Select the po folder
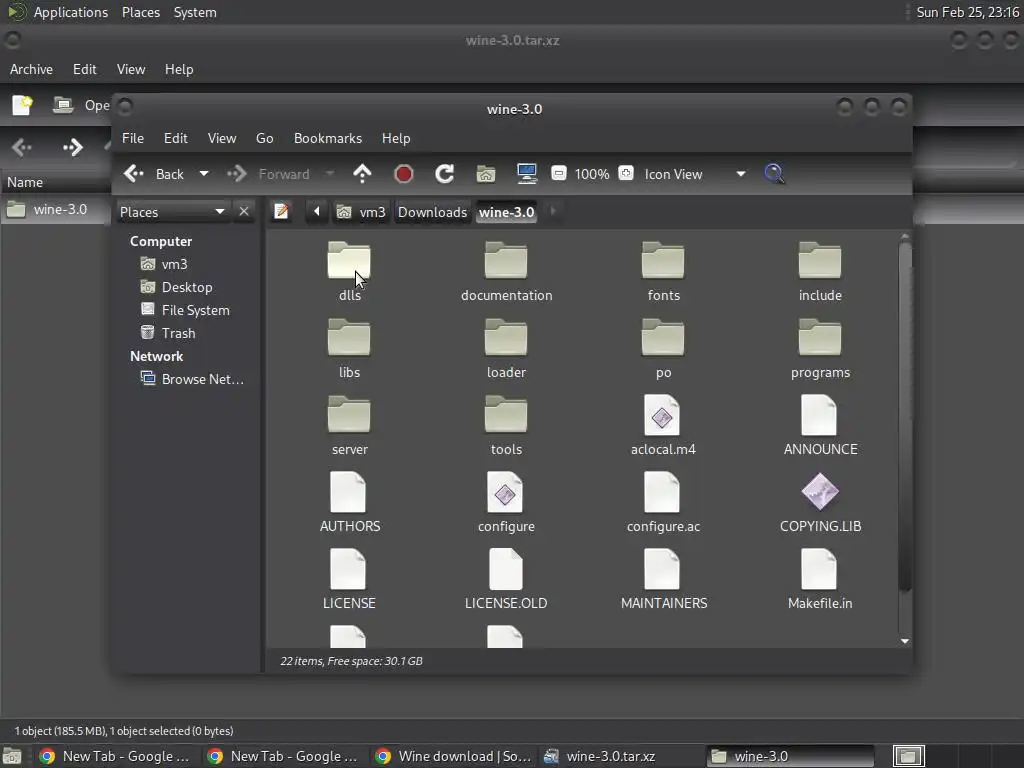 663,347
